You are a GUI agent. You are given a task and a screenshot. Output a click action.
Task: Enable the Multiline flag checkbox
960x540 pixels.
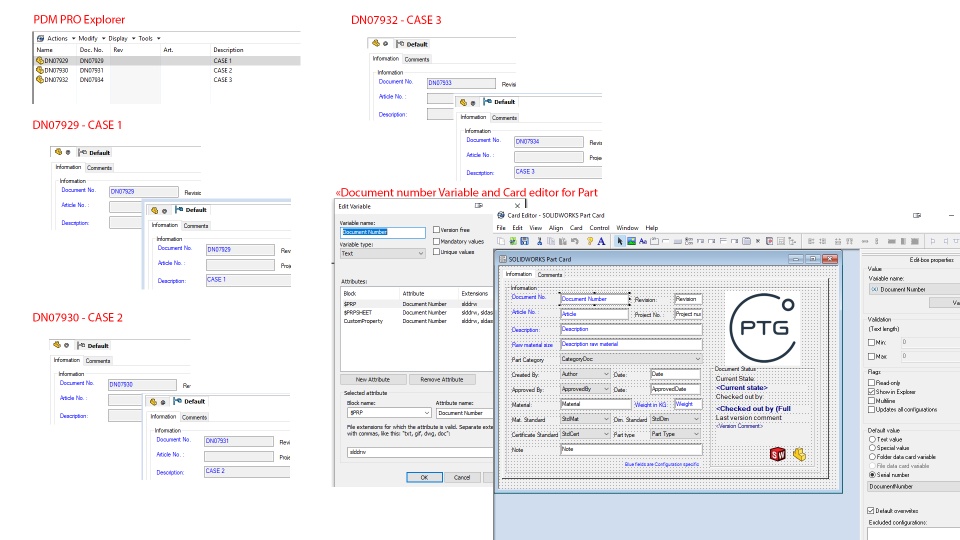871,401
